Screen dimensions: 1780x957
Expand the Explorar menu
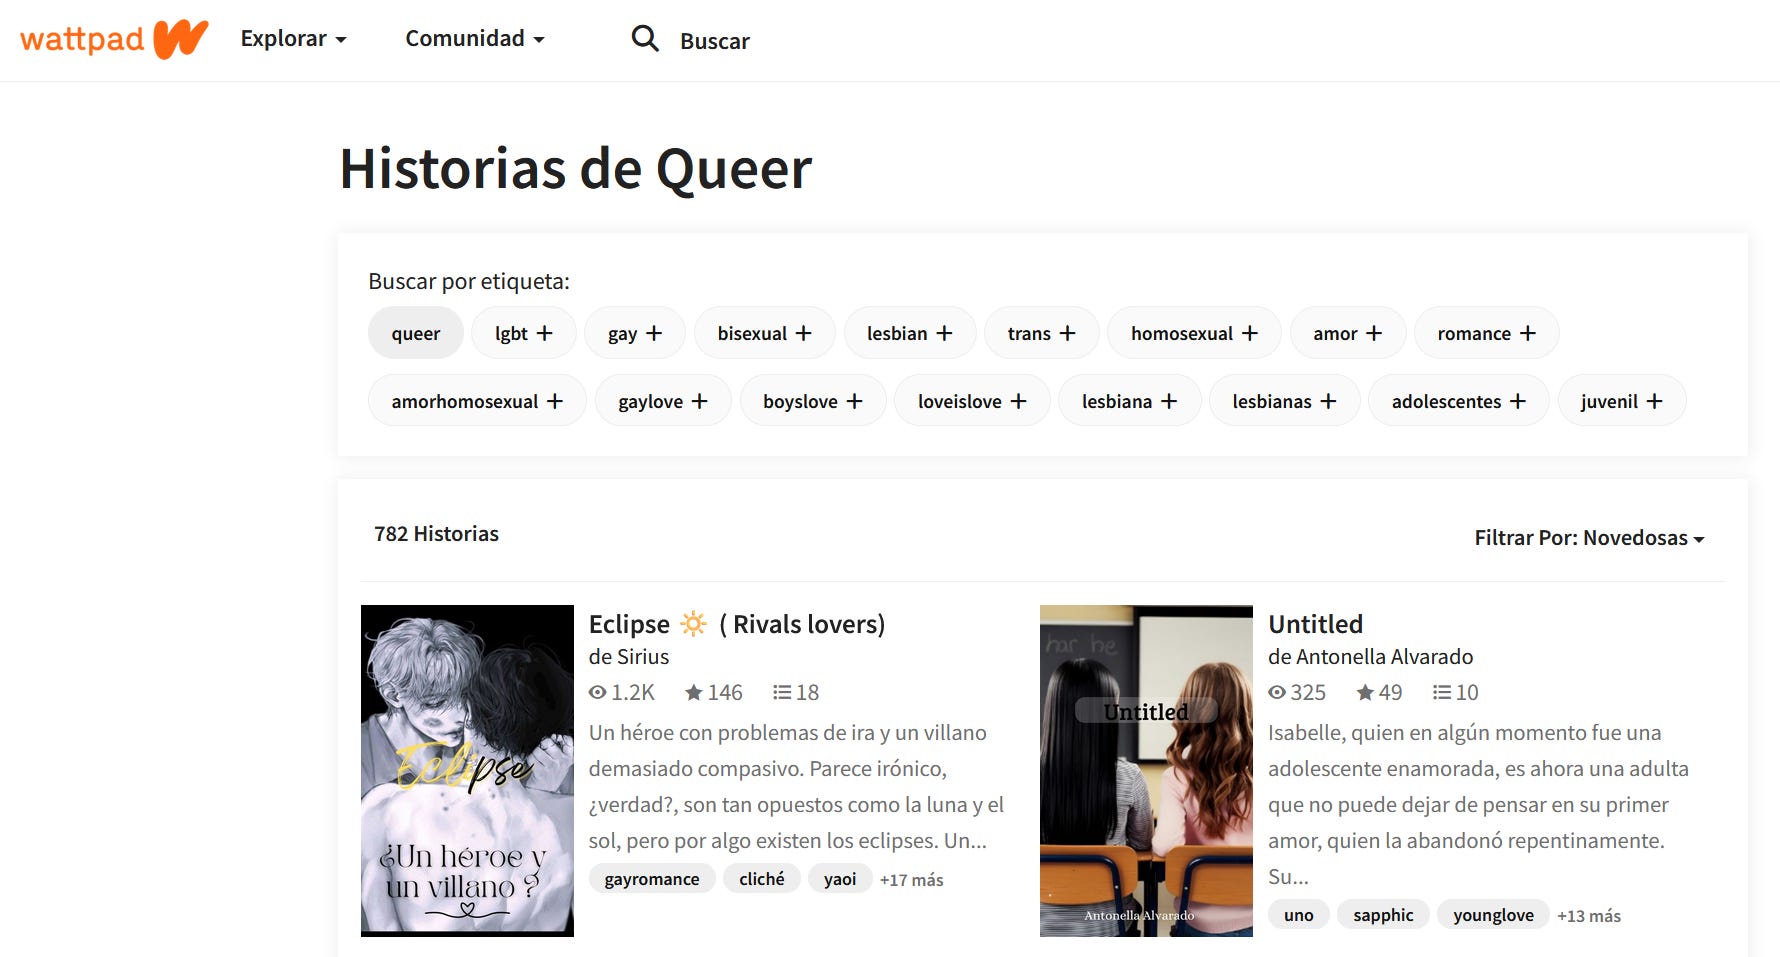(293, 39)
